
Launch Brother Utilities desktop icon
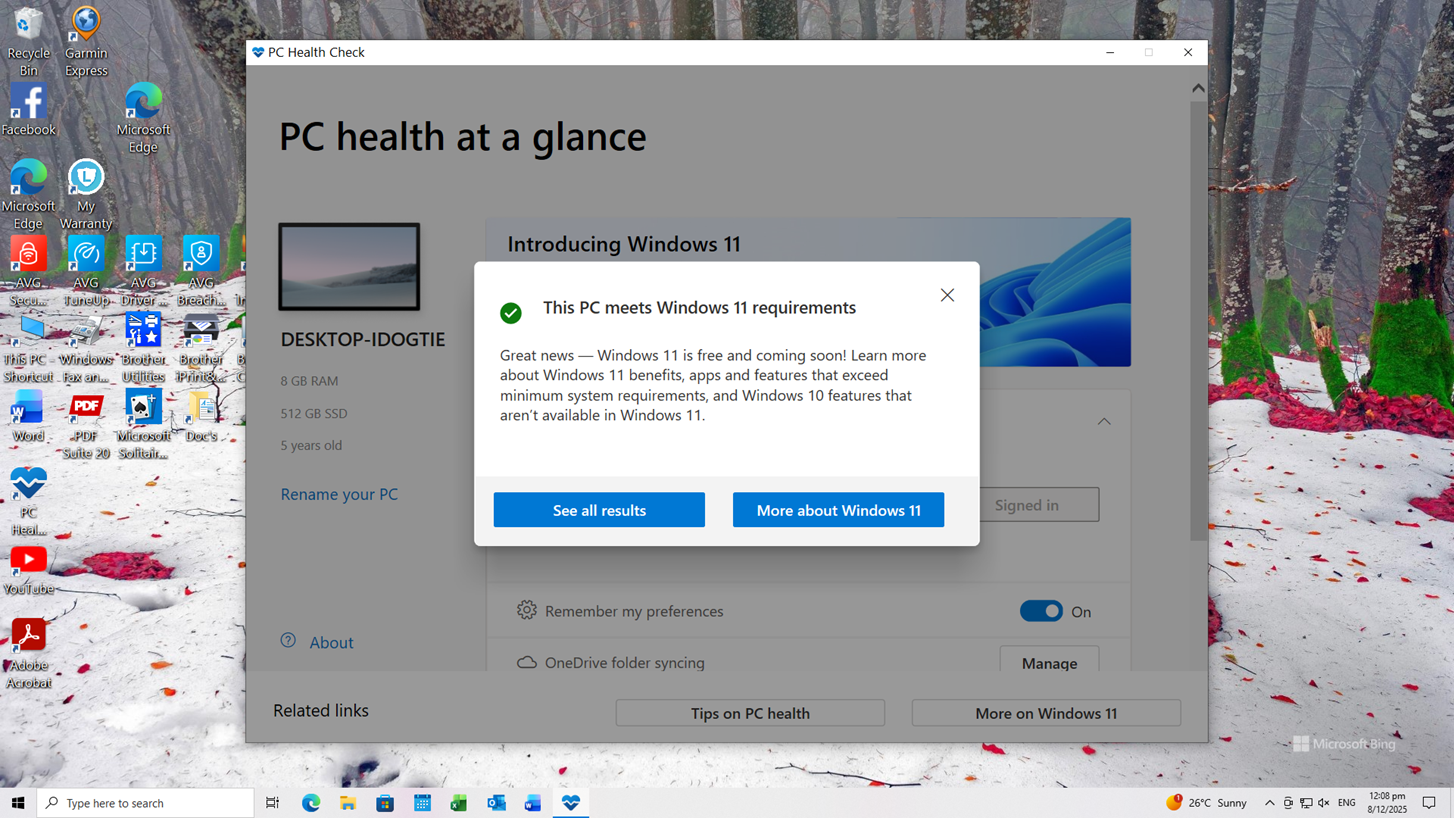pyautogui.click(x=143, y=349)
